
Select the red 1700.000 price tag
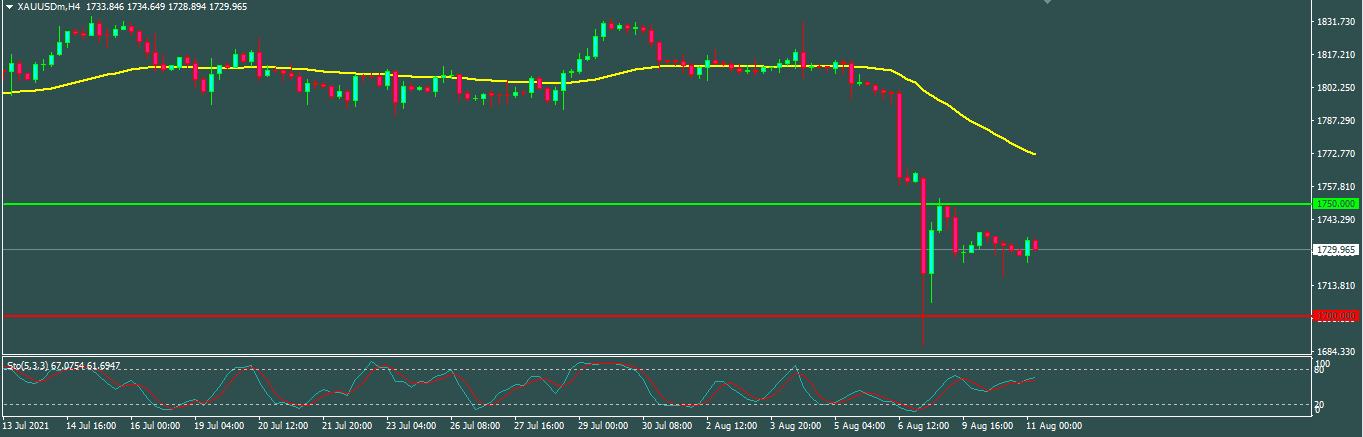1335,316
